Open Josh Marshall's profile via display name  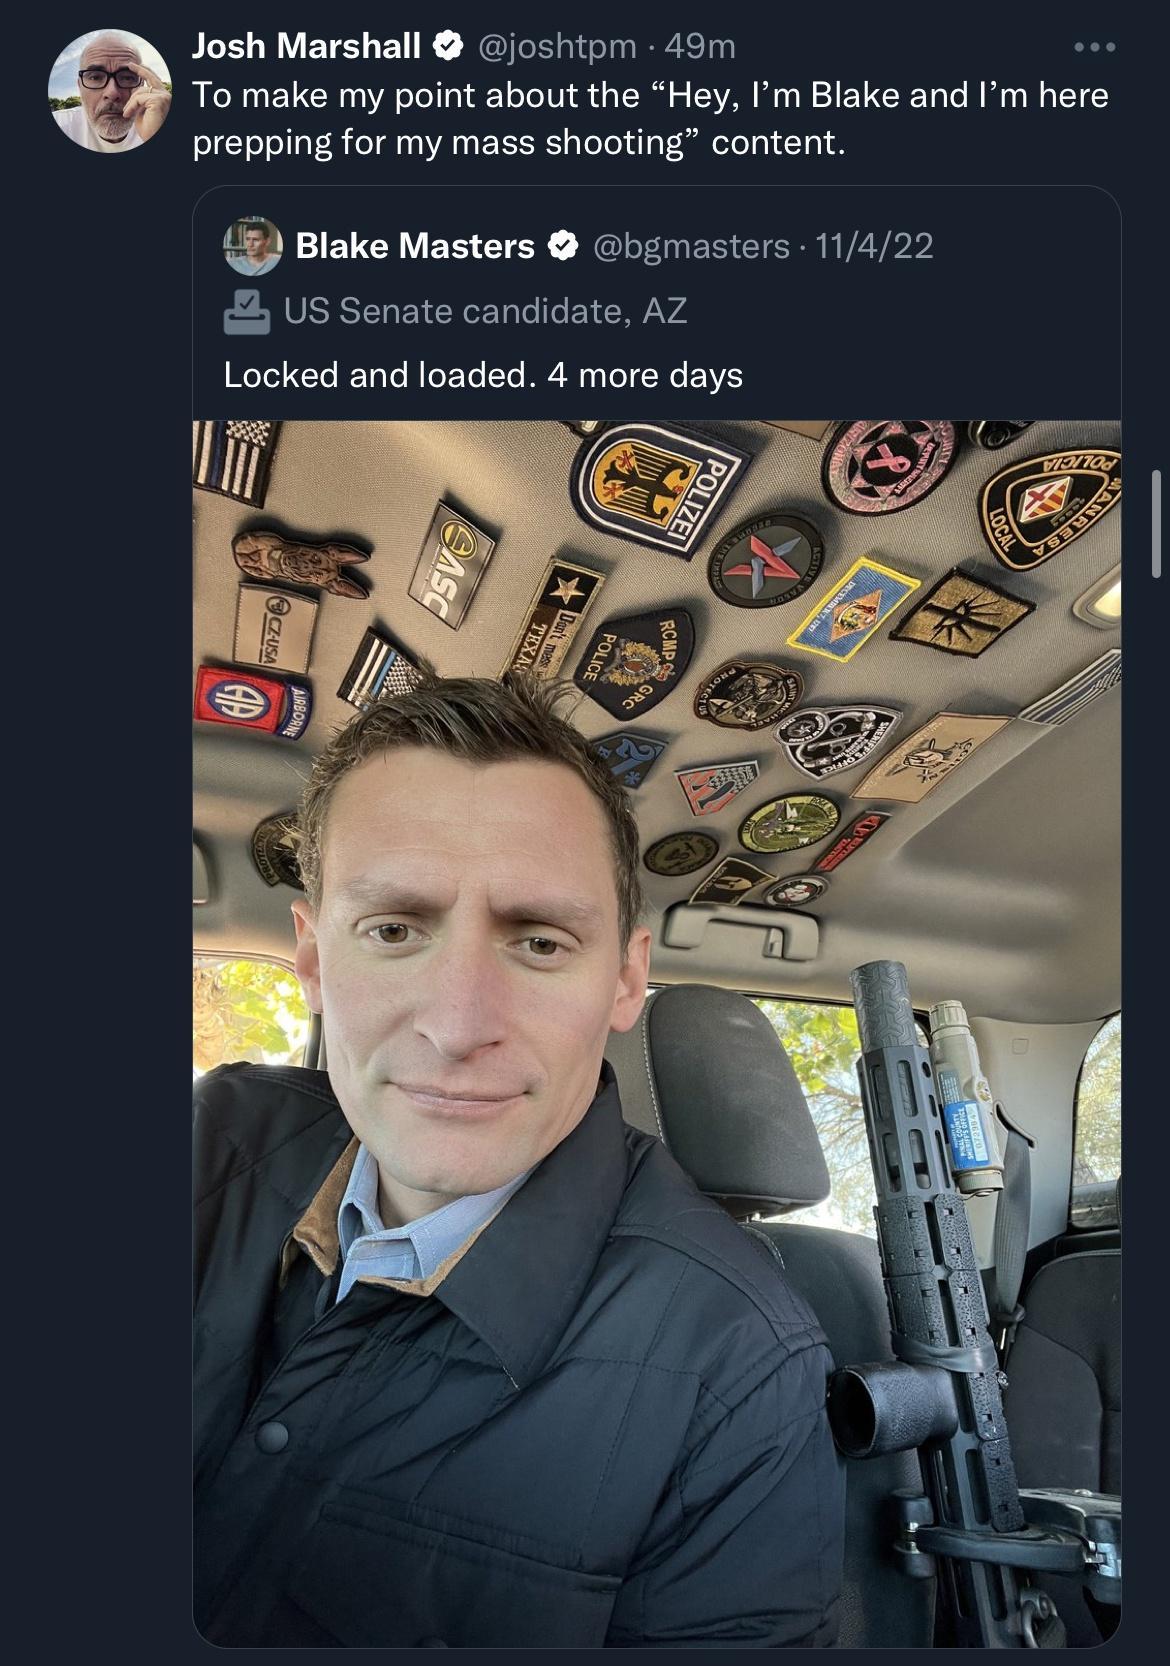click(306, 46)
